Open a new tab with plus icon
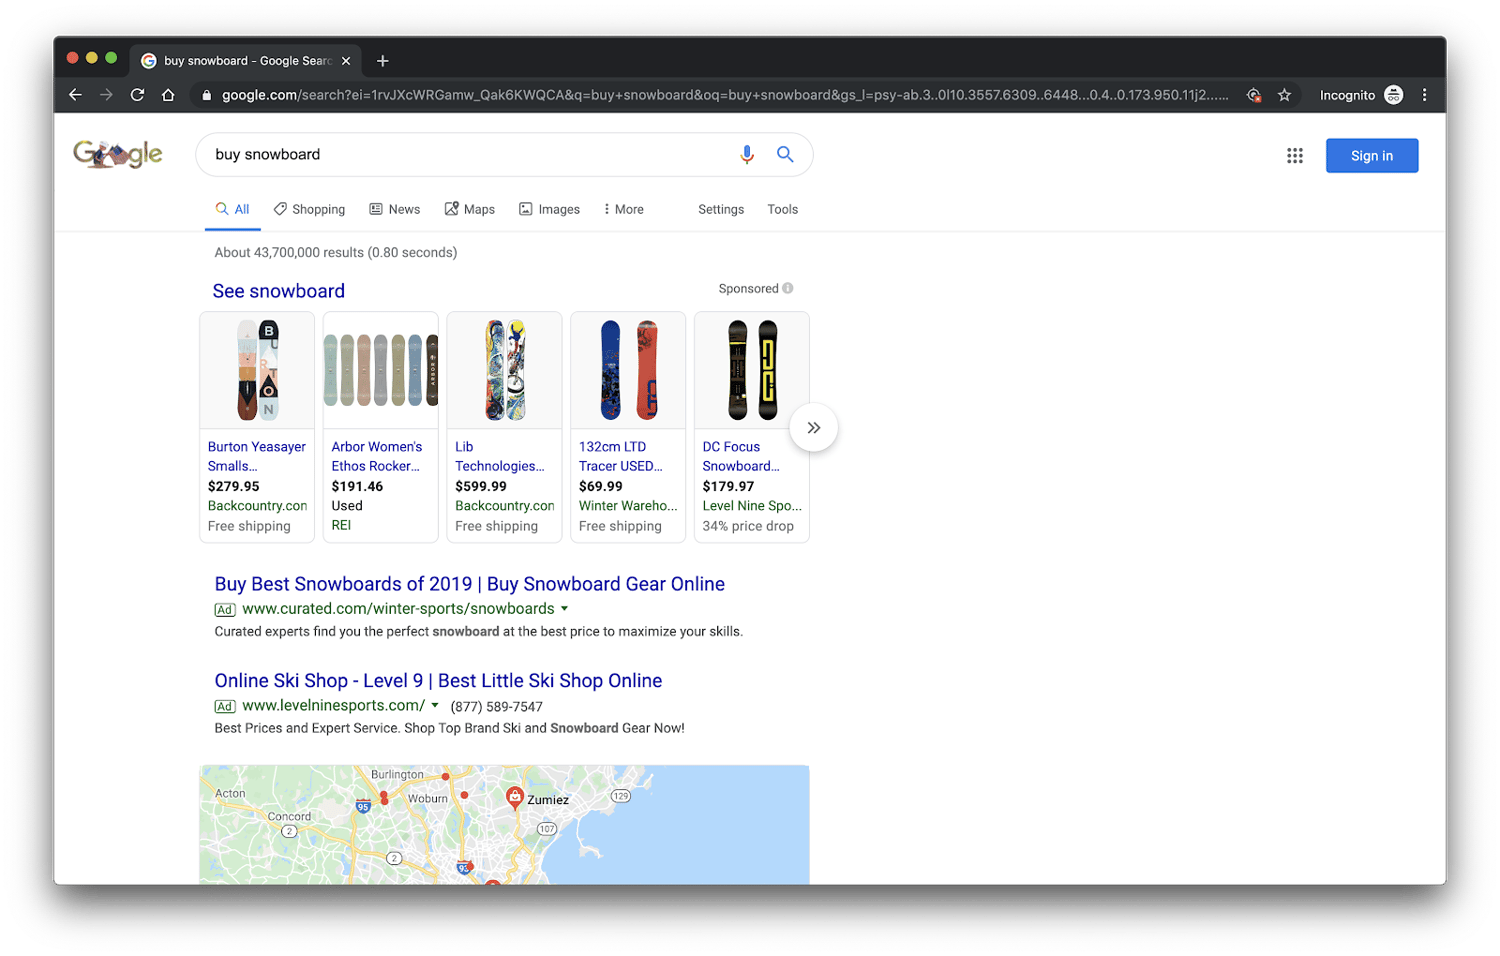 tap(382, 61)
